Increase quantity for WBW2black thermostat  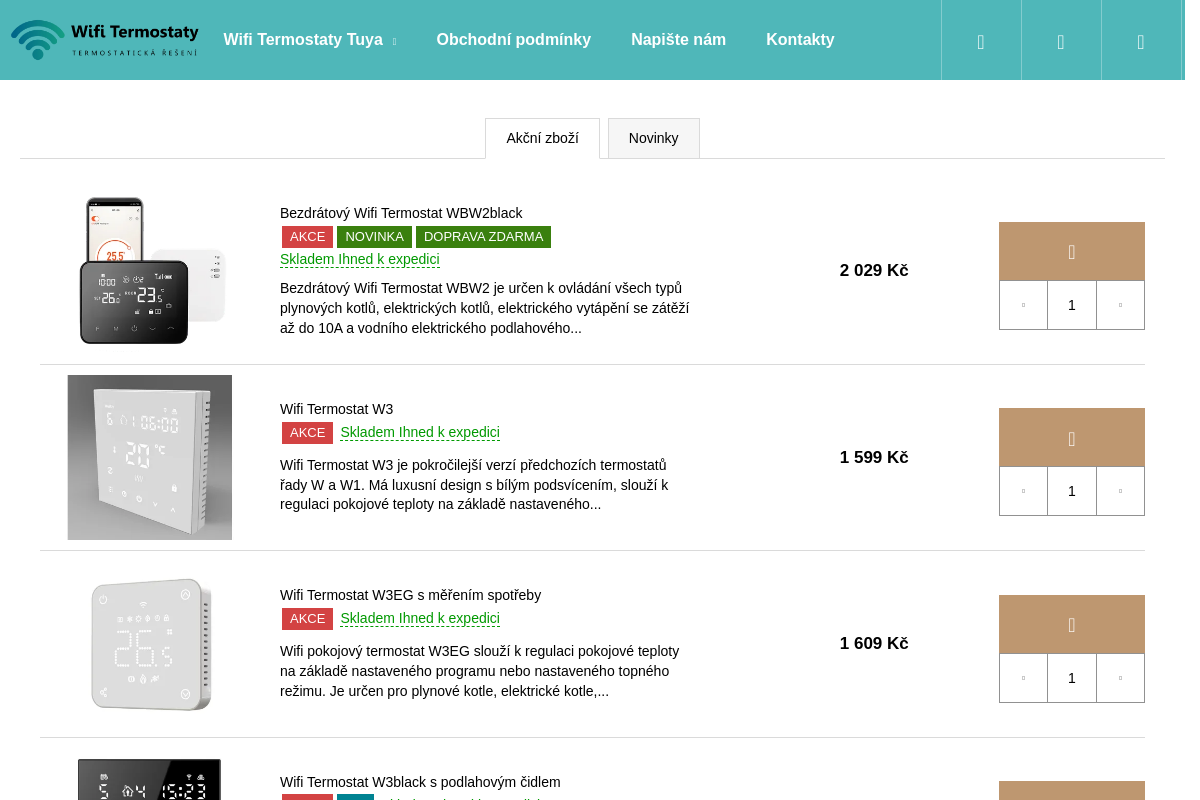1120,305
